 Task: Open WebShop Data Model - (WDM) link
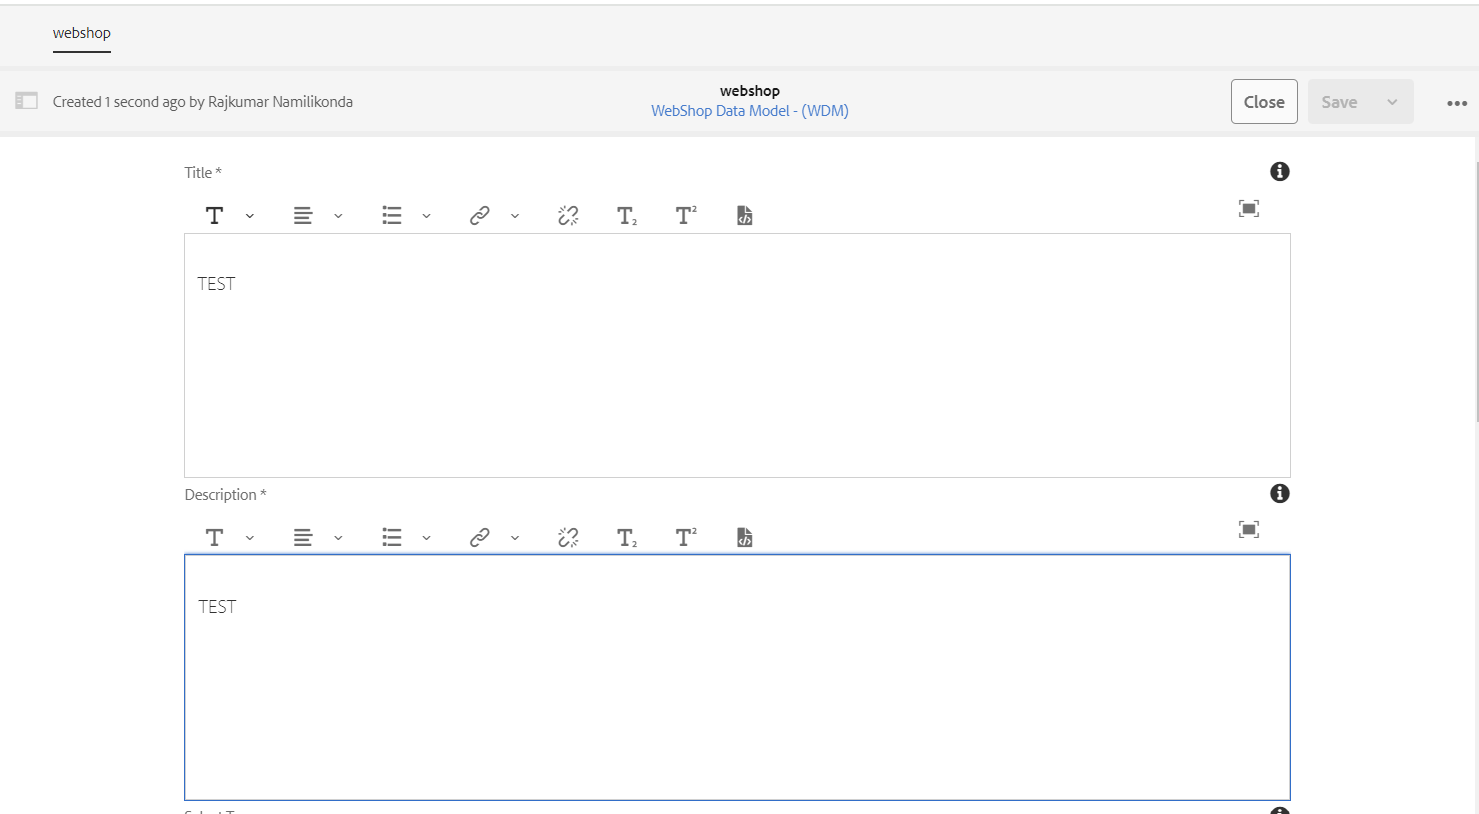coord(750,111)
